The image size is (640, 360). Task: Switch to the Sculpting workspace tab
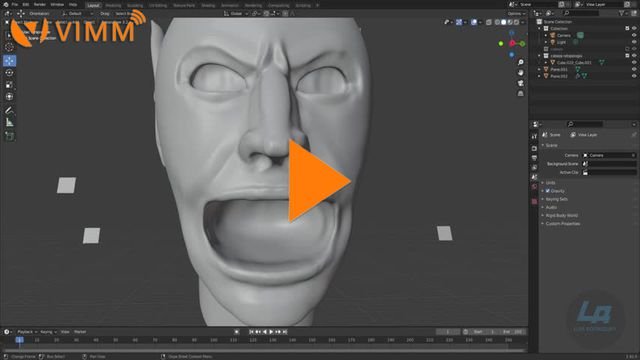coord(135,5)
